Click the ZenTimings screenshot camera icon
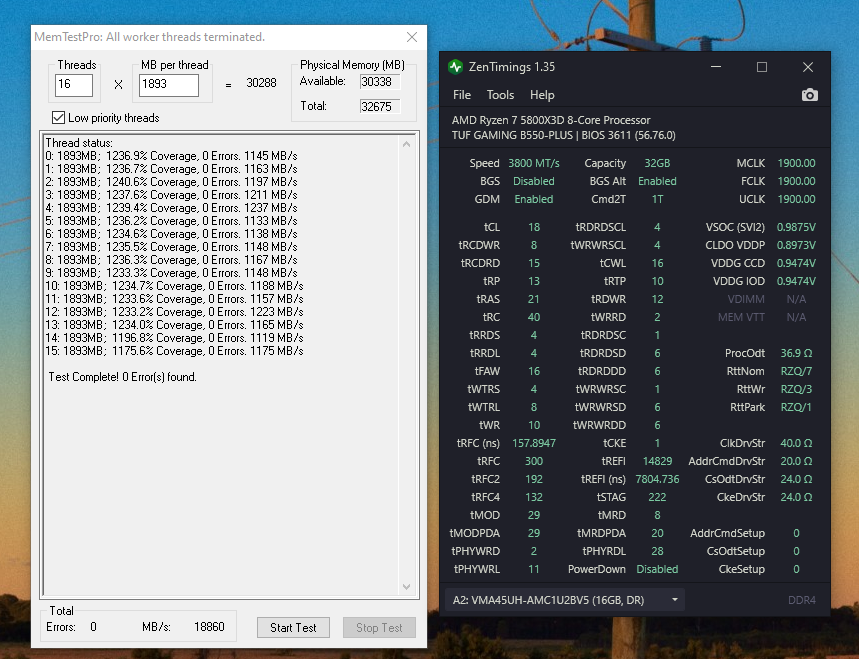Screen dimensions: 859x659 pyautogui.click(x=809, y=95)
